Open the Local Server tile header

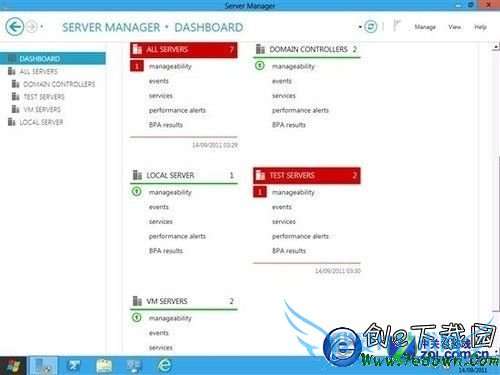(184, 175)
